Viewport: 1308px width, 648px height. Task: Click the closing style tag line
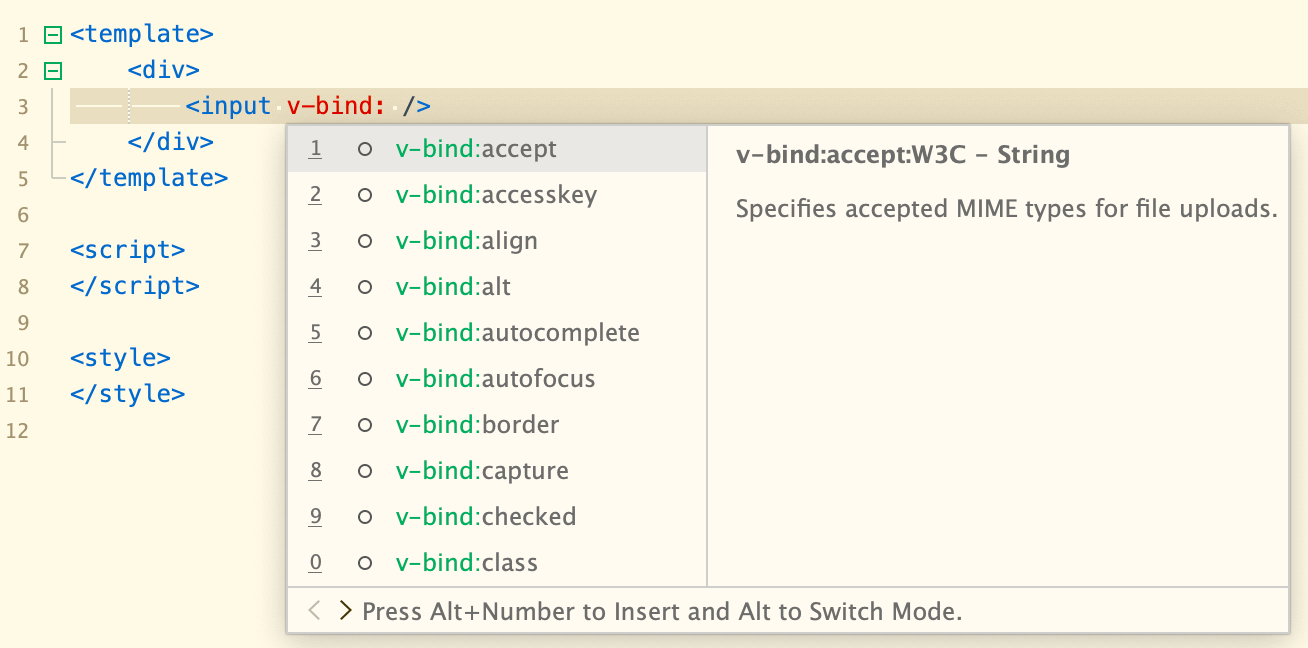(x=128, y=394)
